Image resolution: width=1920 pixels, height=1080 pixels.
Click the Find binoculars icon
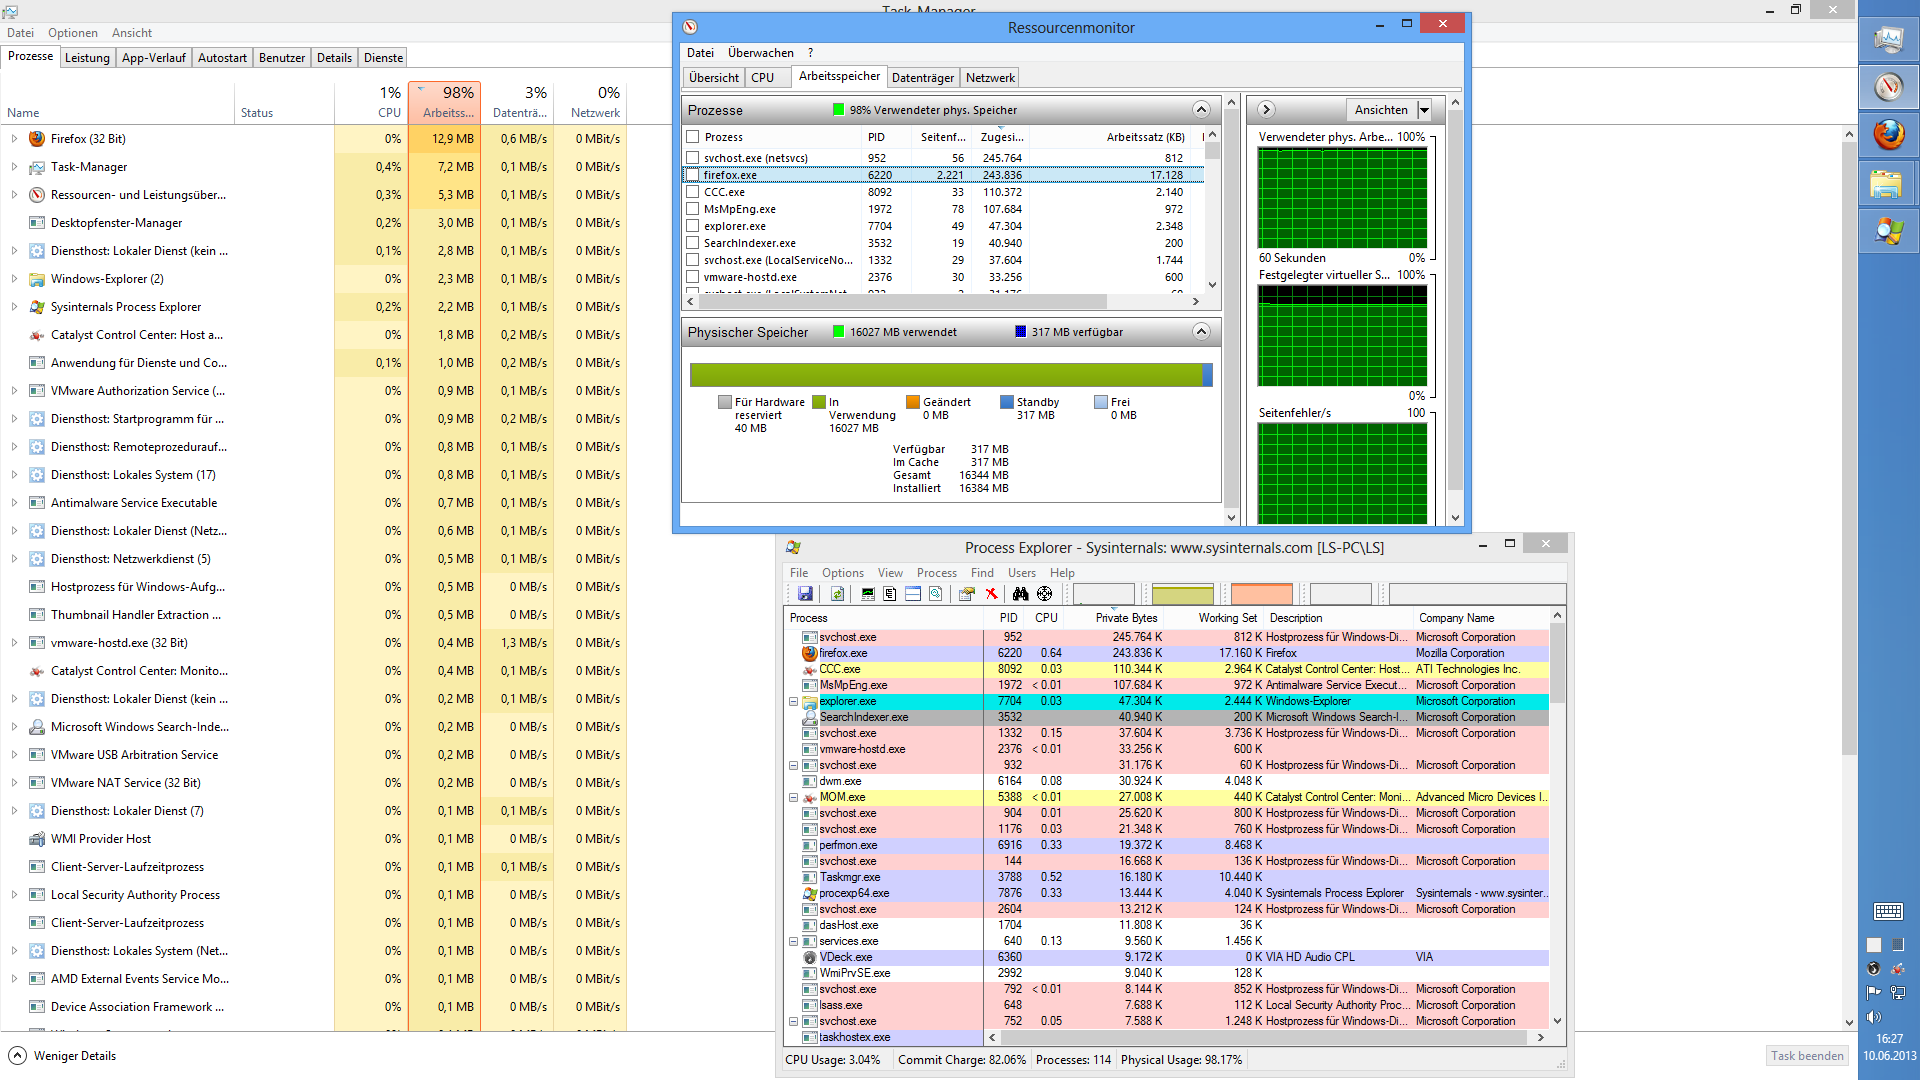coord(1020,594)
